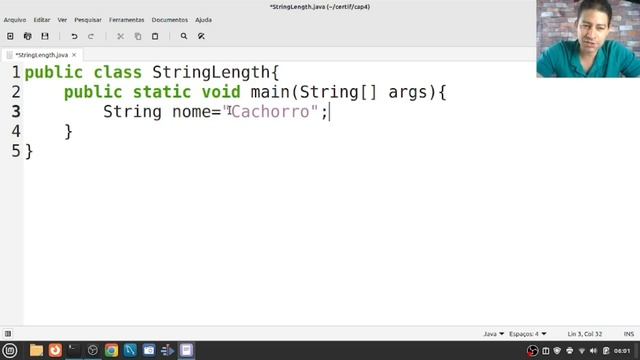This screenshot has width=640, height=360.
Task: Open Find with the magnifier icon
Action: 184,36
